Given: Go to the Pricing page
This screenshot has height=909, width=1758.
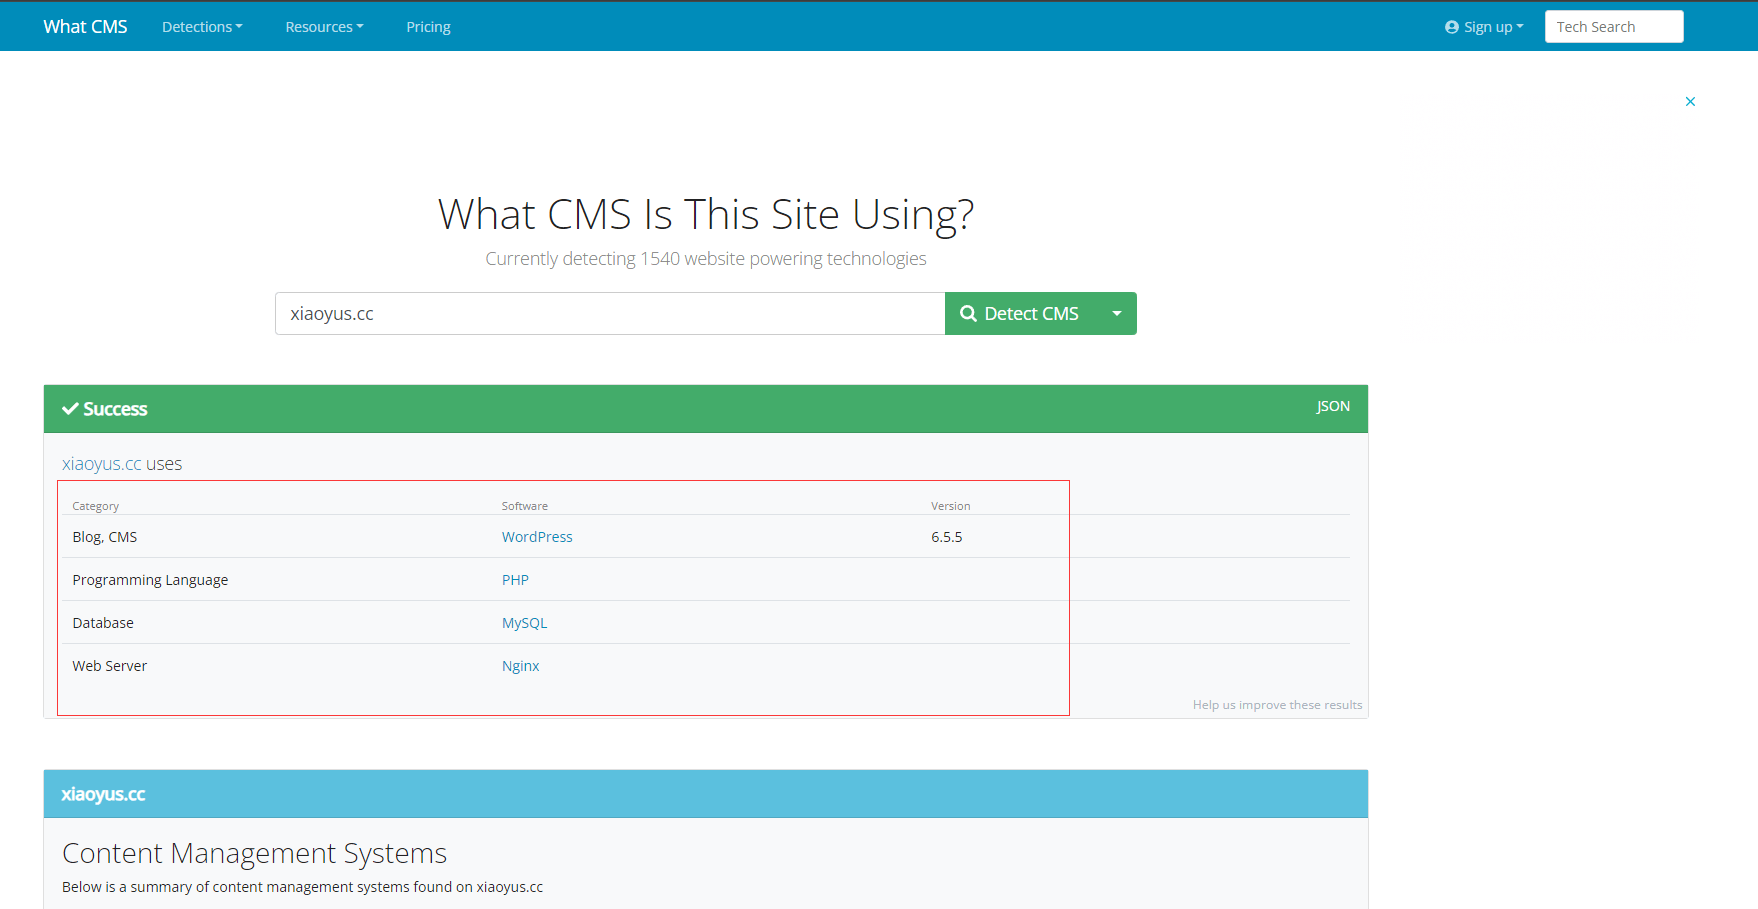Looking at the screenshot, I should pos(428,27).
